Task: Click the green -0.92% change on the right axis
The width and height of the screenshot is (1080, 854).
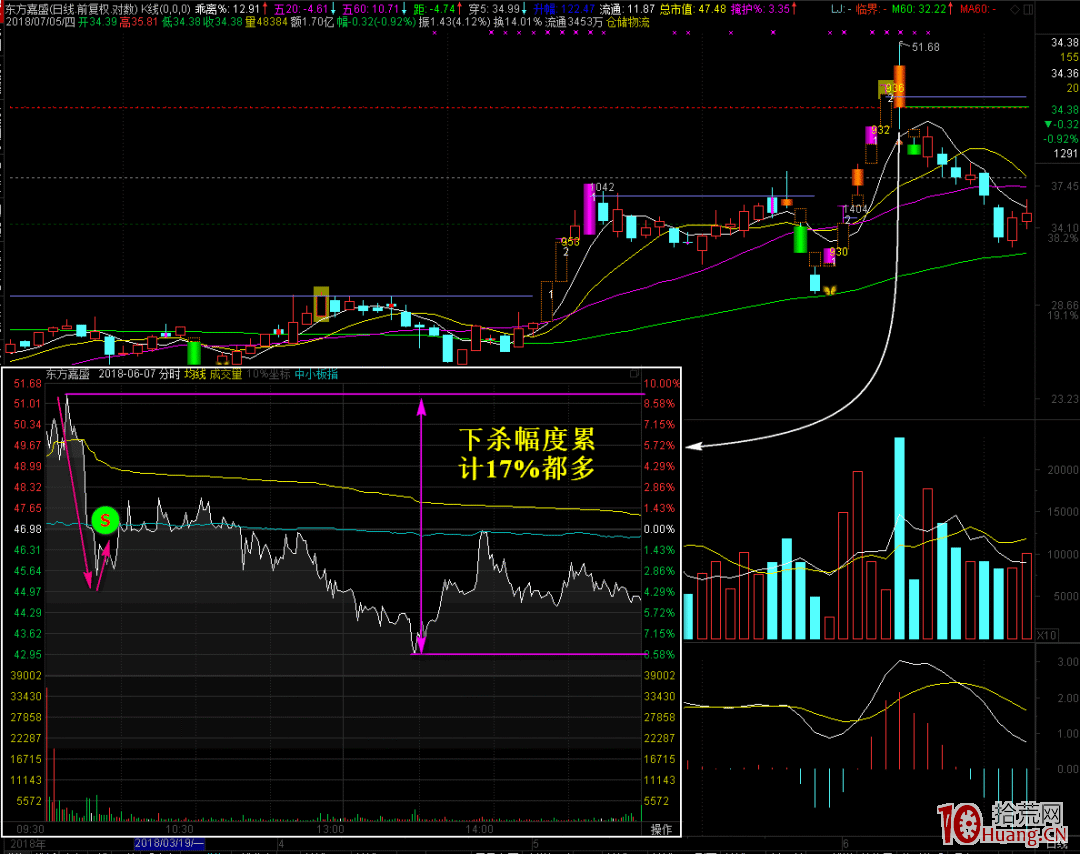Action: click(1061, 139)
